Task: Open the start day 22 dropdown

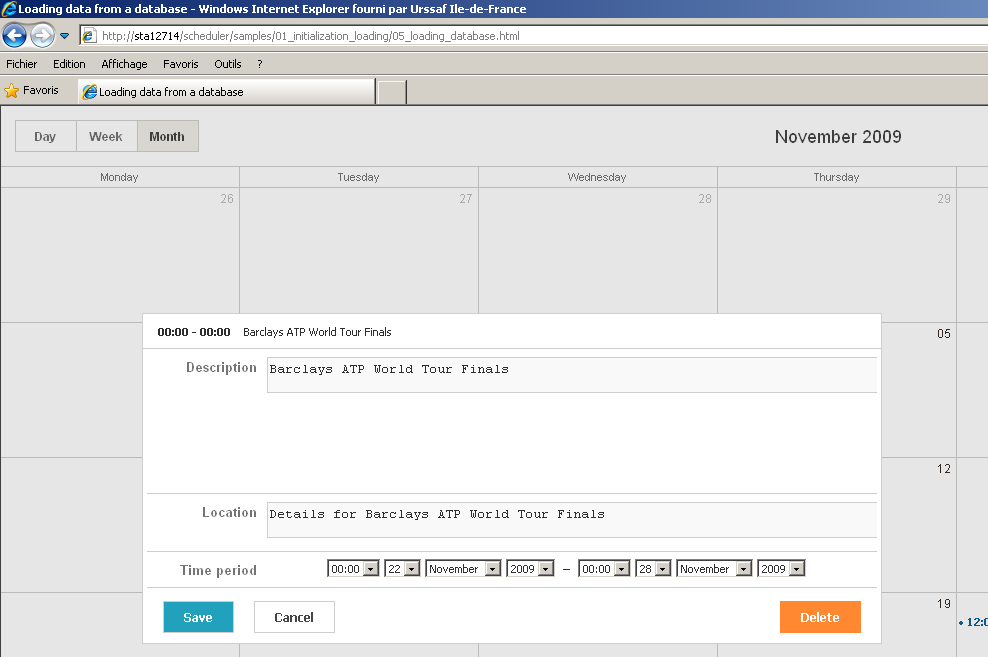Action: click(x=402, y=569)
